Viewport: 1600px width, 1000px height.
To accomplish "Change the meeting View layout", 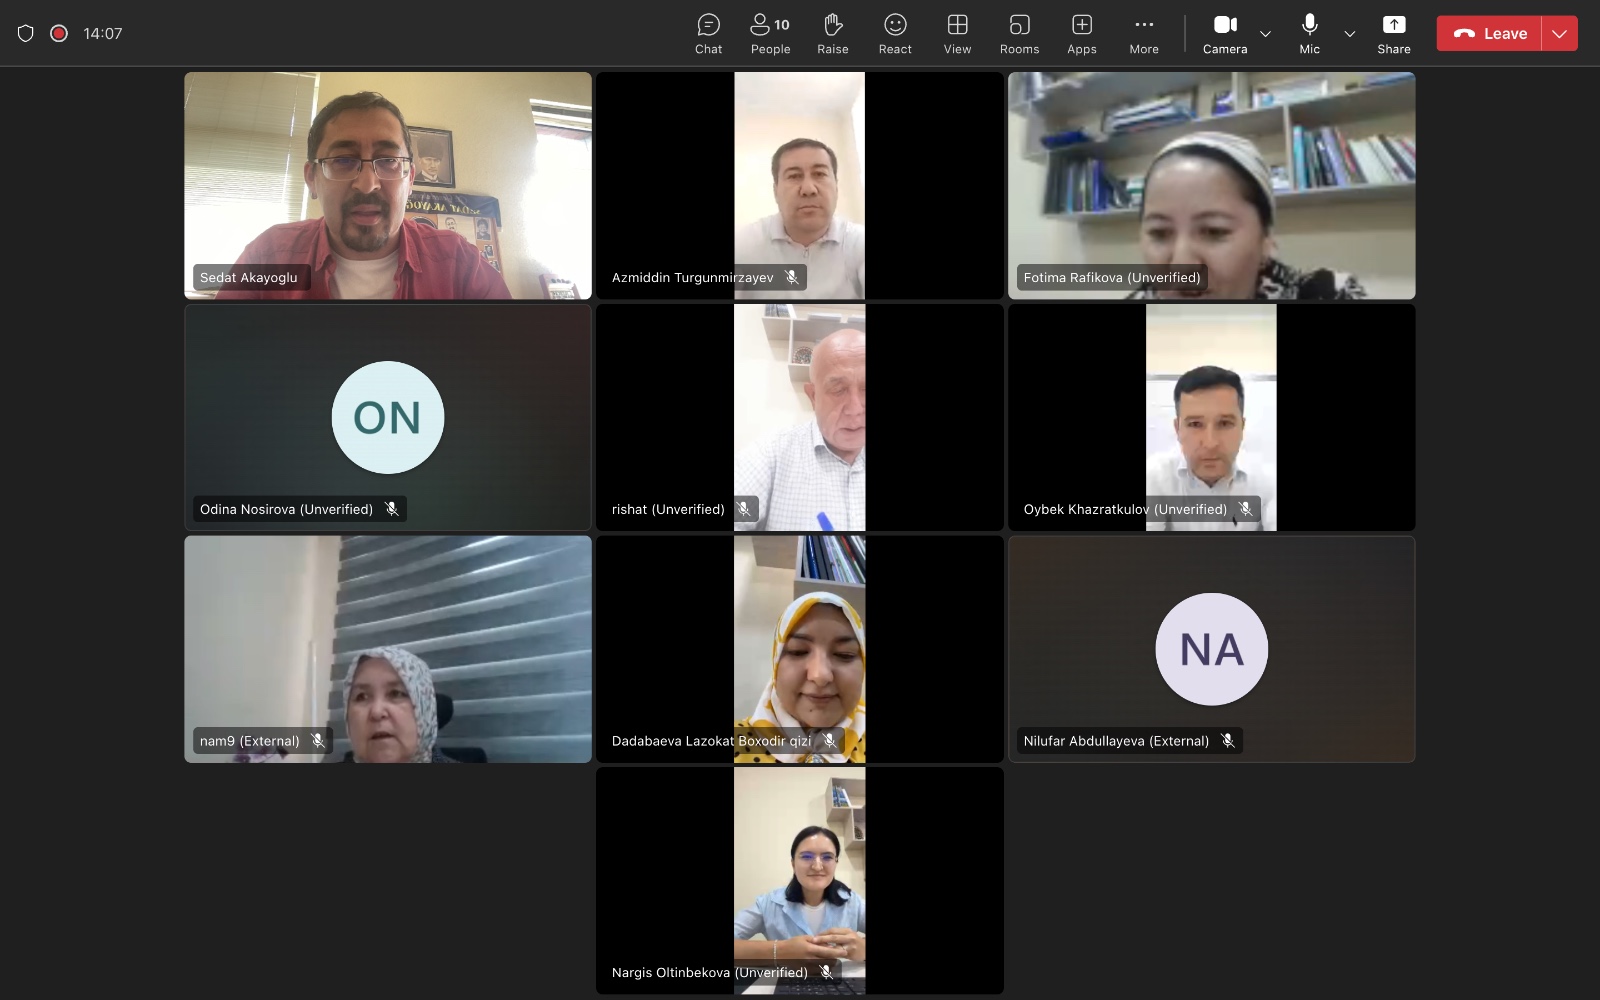I will [x=957, y=34].
